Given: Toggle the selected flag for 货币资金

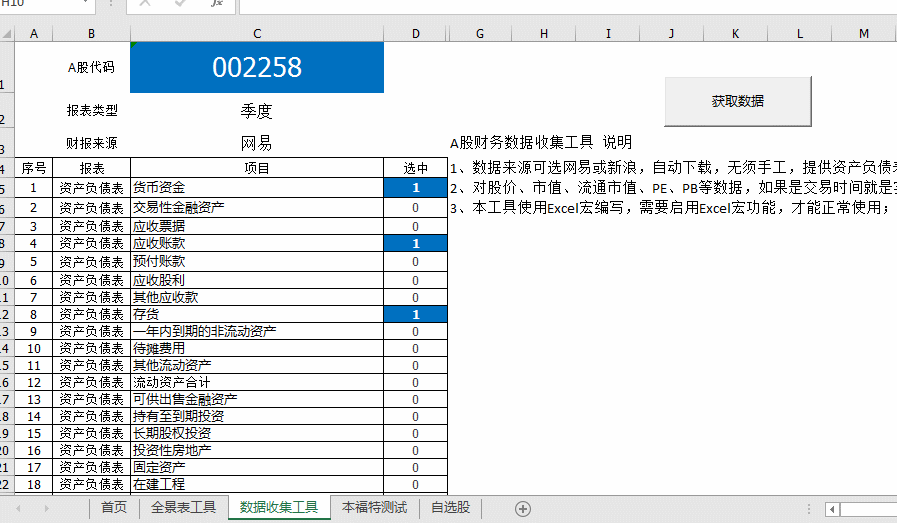Looking at the screenshot, I should pyautogui.click(x=415, y=187).
